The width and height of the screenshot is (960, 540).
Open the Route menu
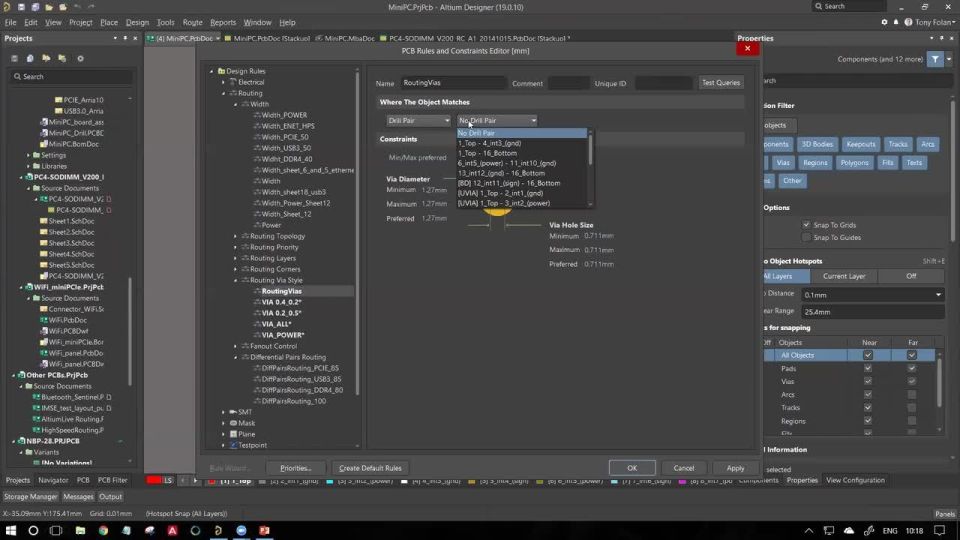(192, 22)
